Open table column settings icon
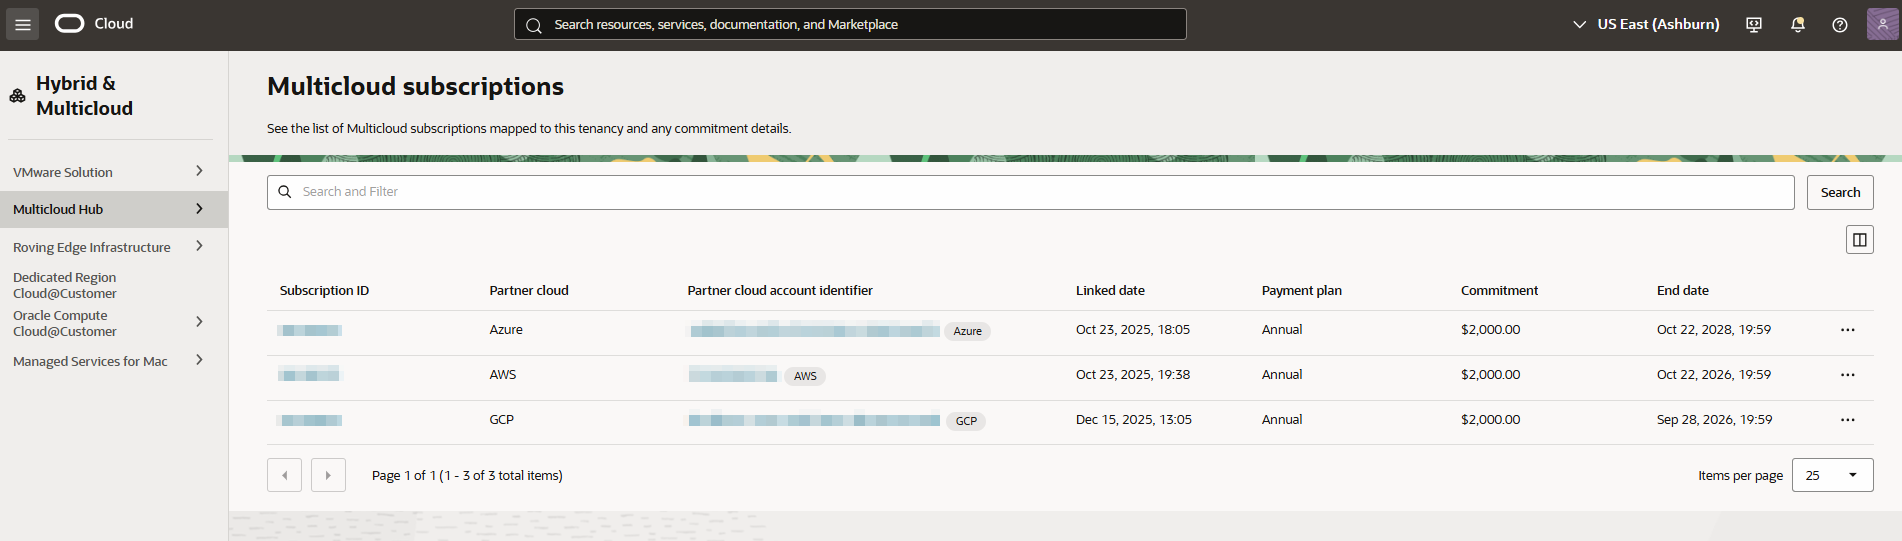 click(x=1859, y=240)
